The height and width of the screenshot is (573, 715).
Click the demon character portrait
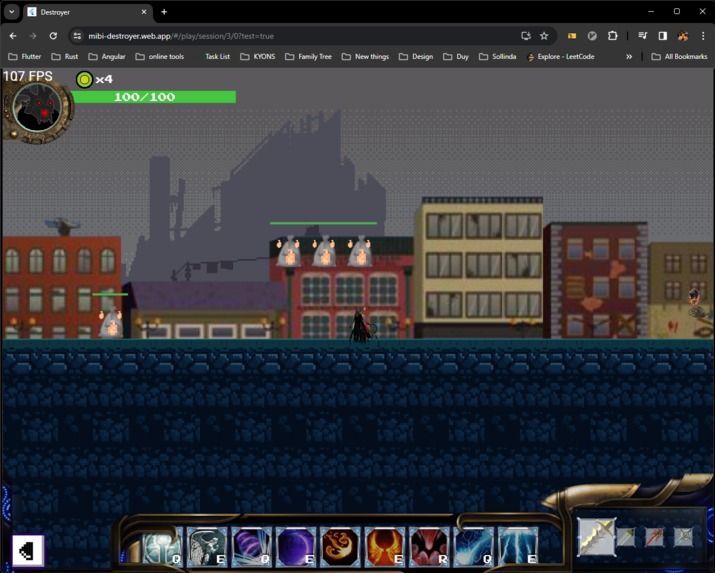coord(37,109)
